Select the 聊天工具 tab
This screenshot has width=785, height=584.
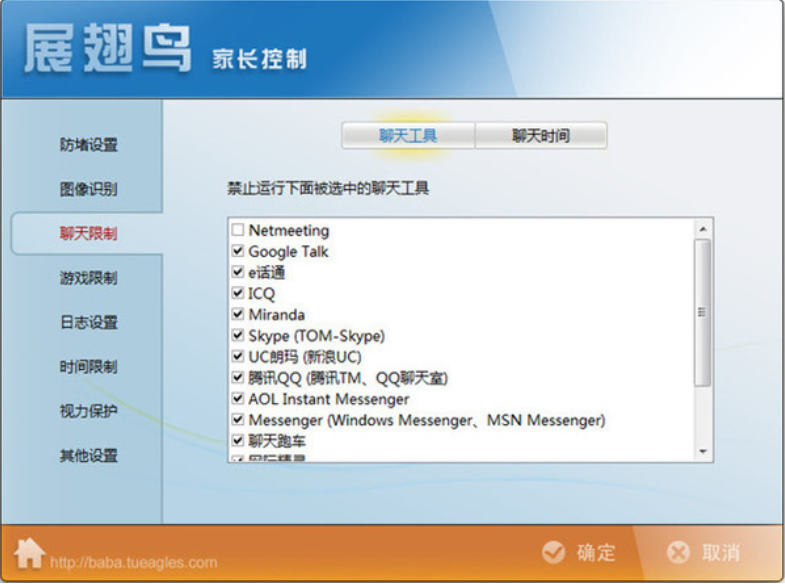click(x=408, y=136)
